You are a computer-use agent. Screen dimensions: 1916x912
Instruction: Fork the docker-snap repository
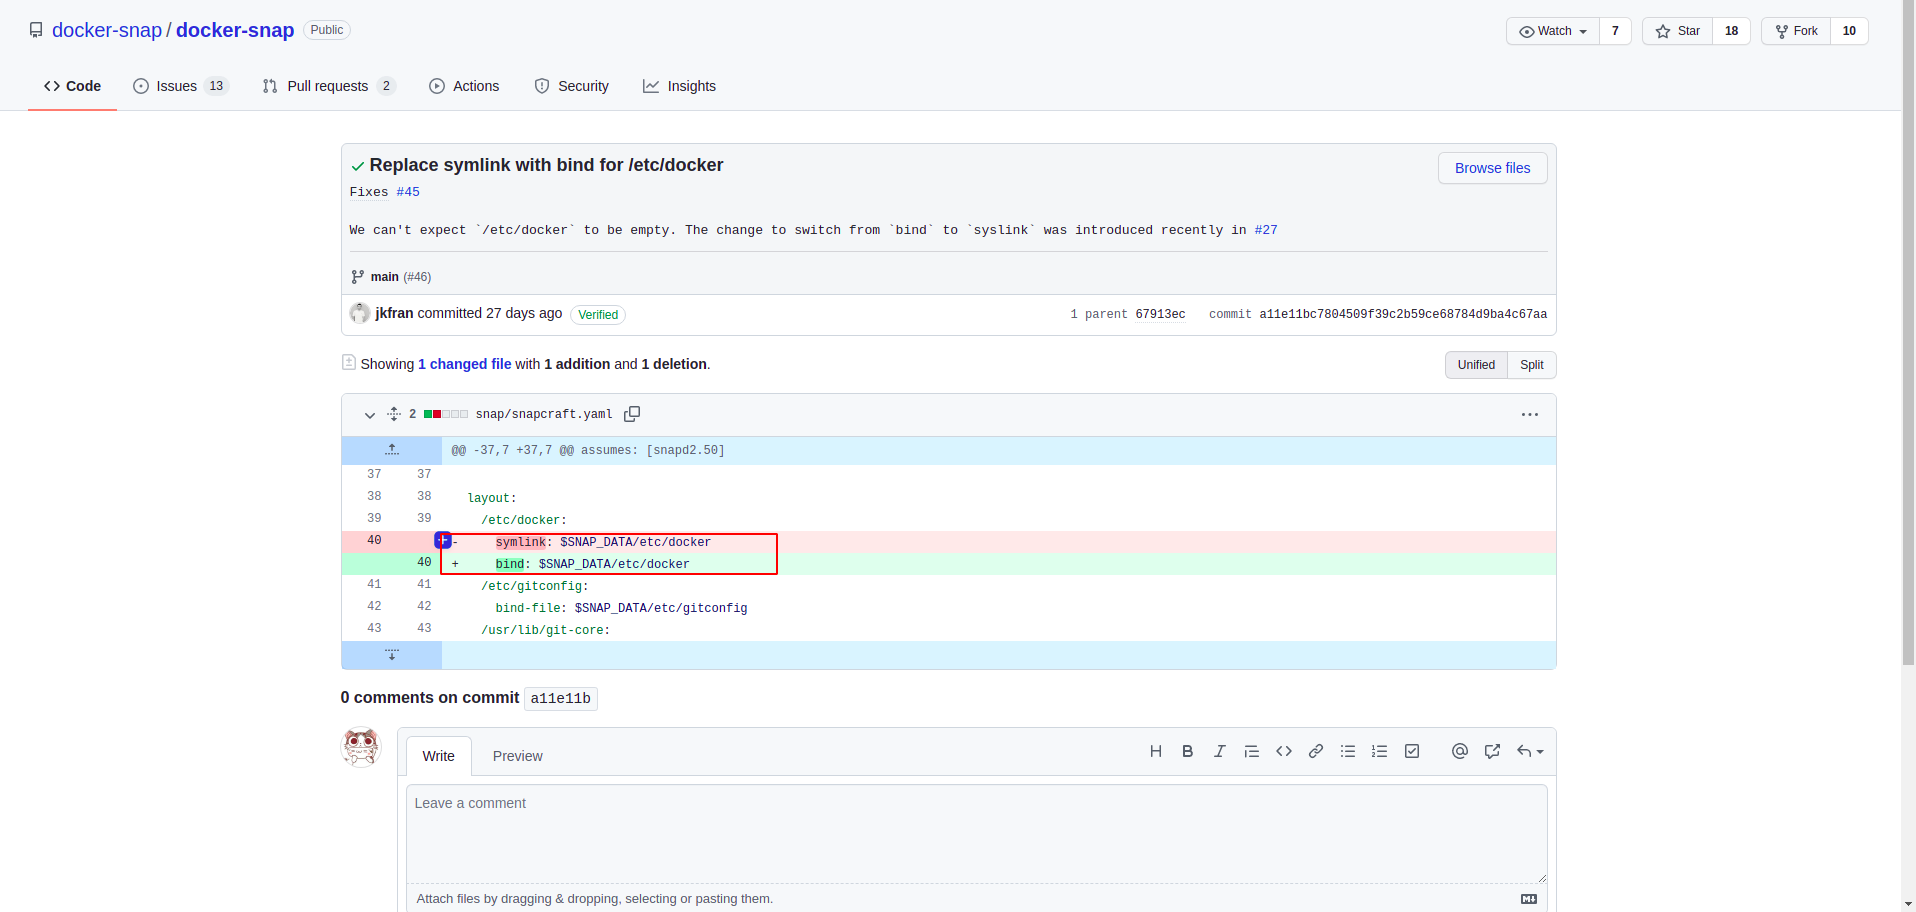pos(1796,31)
